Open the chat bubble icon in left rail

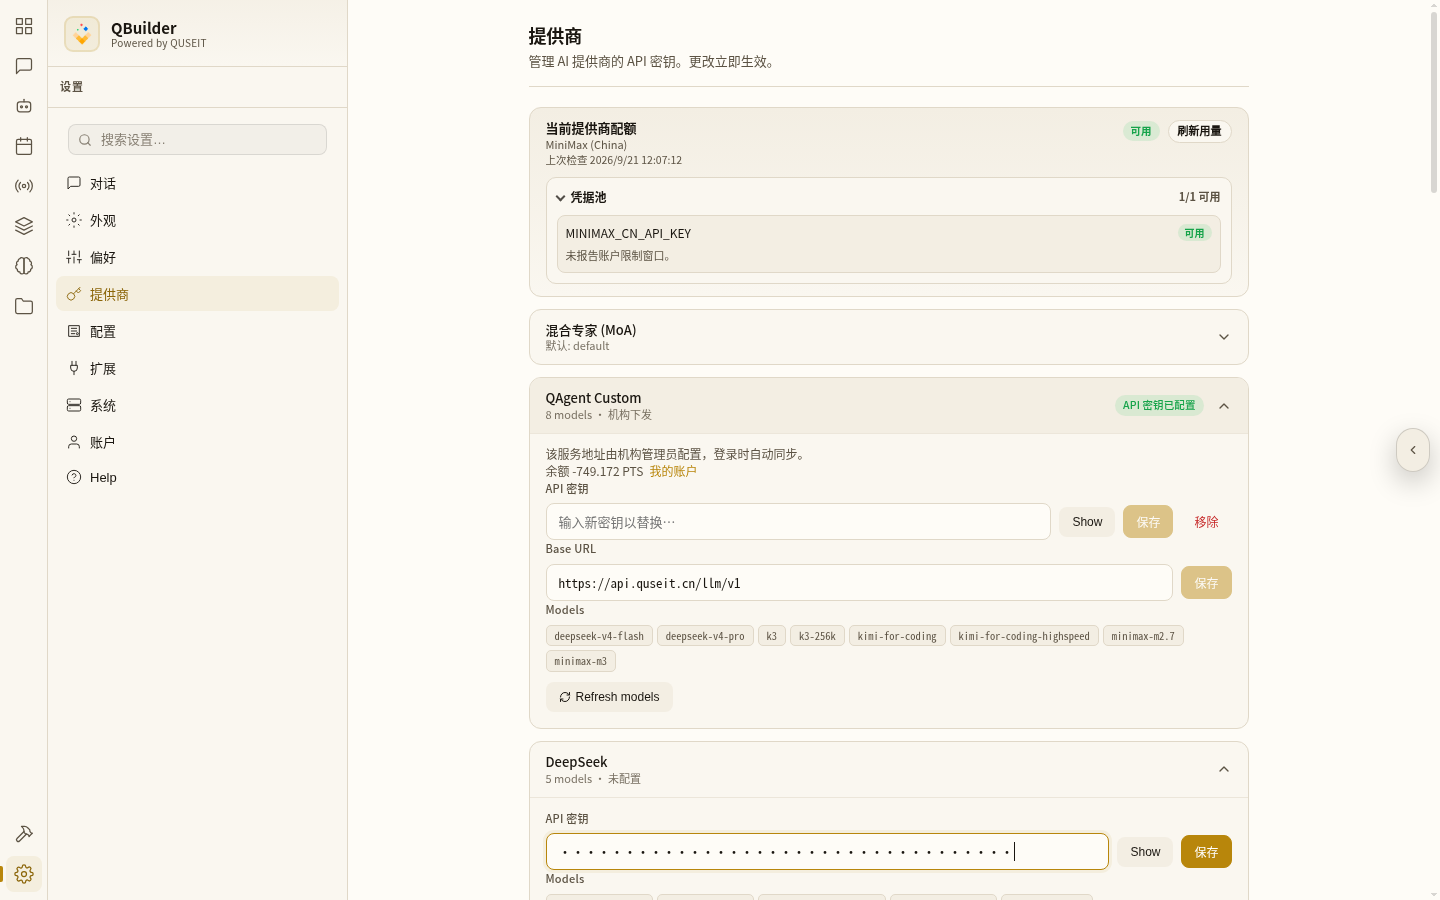(x=24, y=66)
